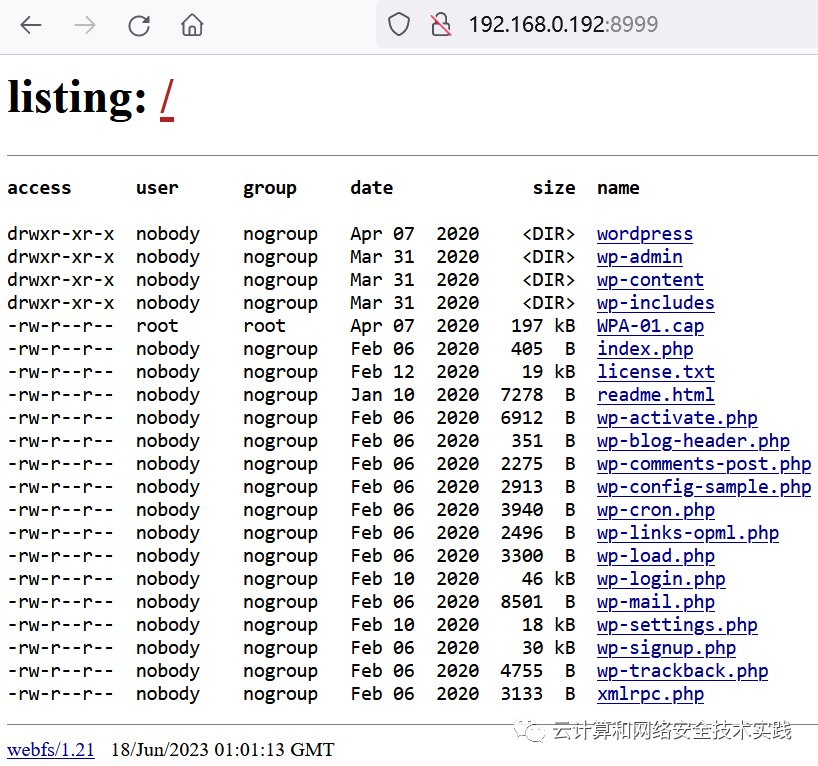Image resolution: width=818 pixels, height=766 pixels.
Task: Select the 'group' column header text
Action: point(270,188)
